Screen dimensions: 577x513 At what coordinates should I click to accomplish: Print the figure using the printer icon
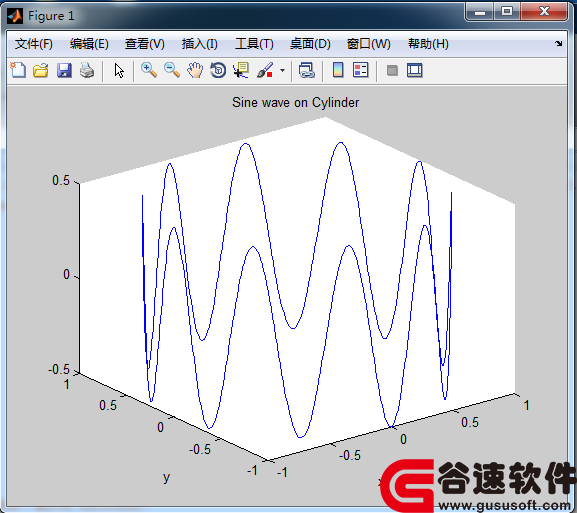pyautogui.click(x=87, y=70)
